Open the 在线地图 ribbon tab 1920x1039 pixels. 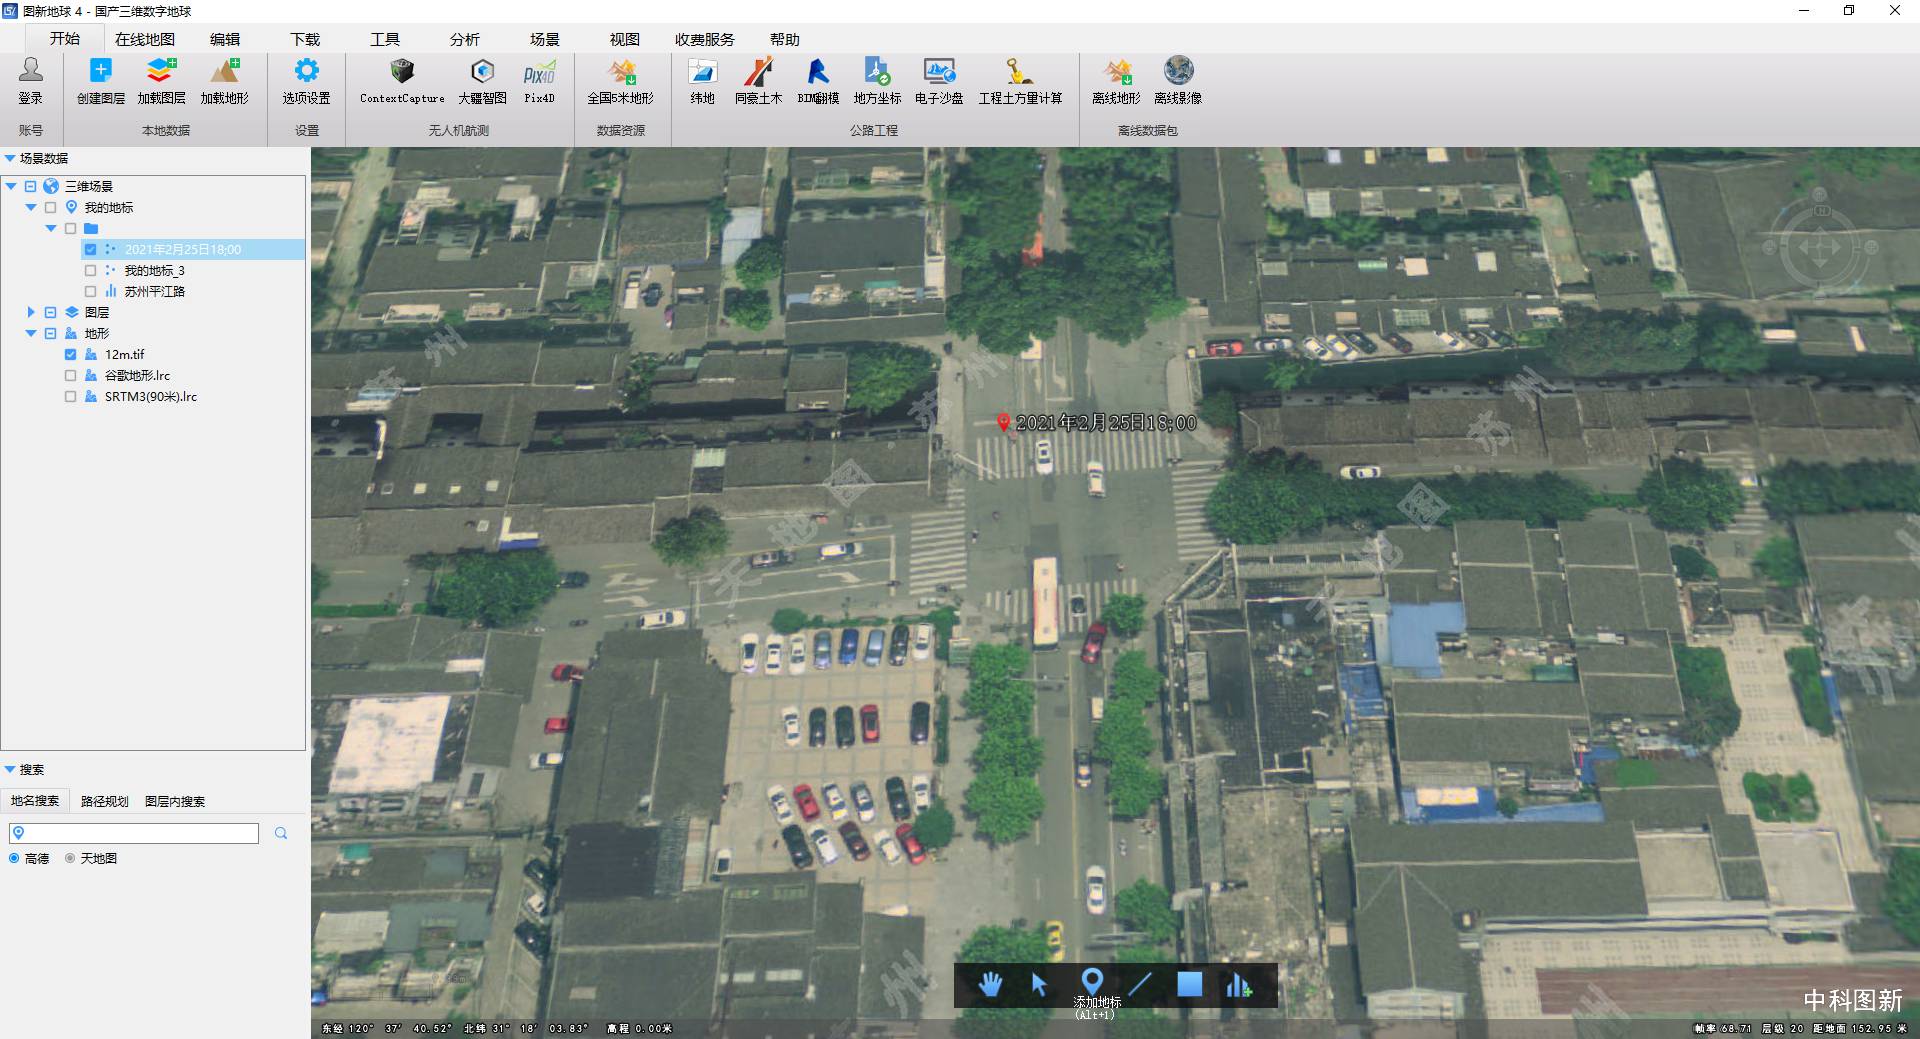pos(145,39)
